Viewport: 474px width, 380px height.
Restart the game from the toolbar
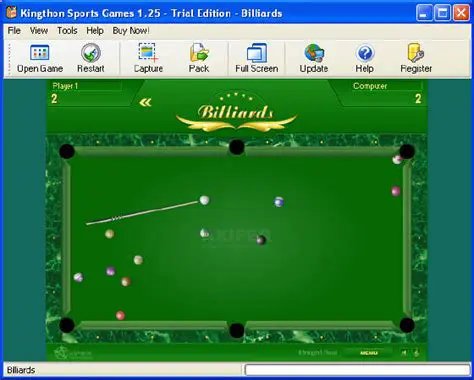[91, 58]
